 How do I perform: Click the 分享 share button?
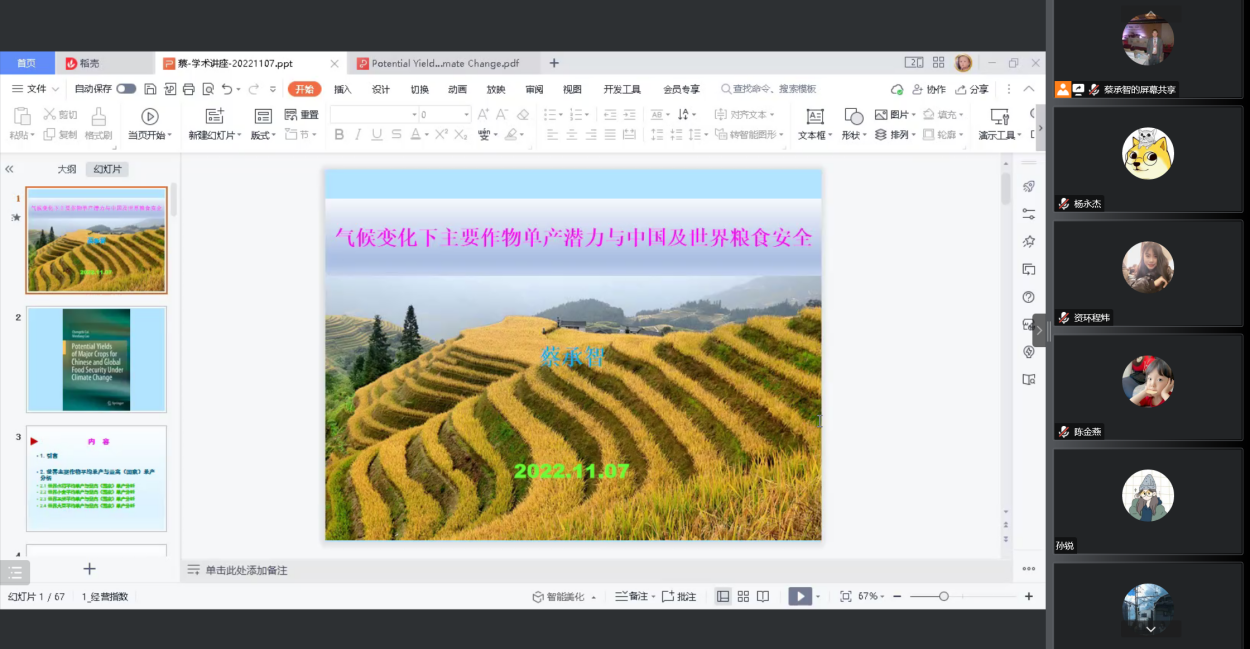[972, 89]
